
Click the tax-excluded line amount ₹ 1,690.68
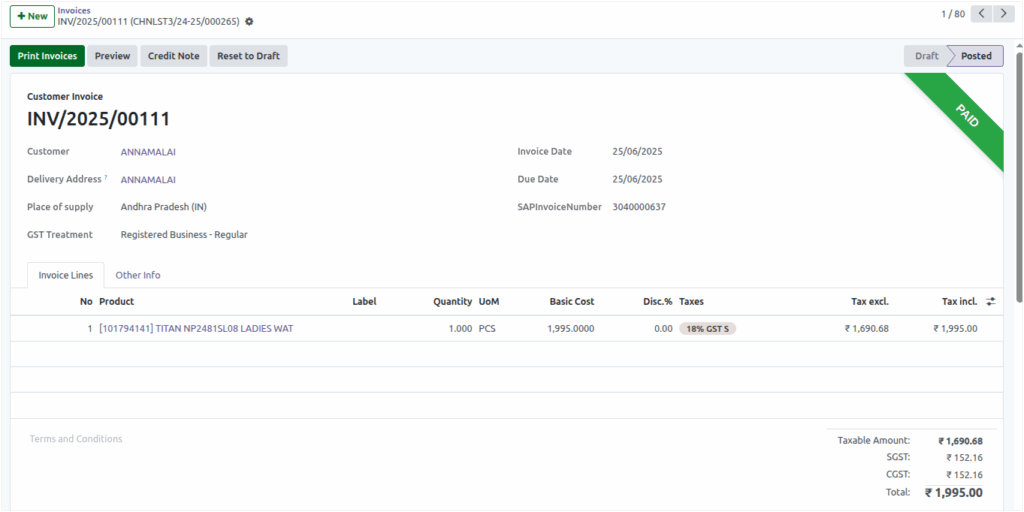(x=867, y=328)
